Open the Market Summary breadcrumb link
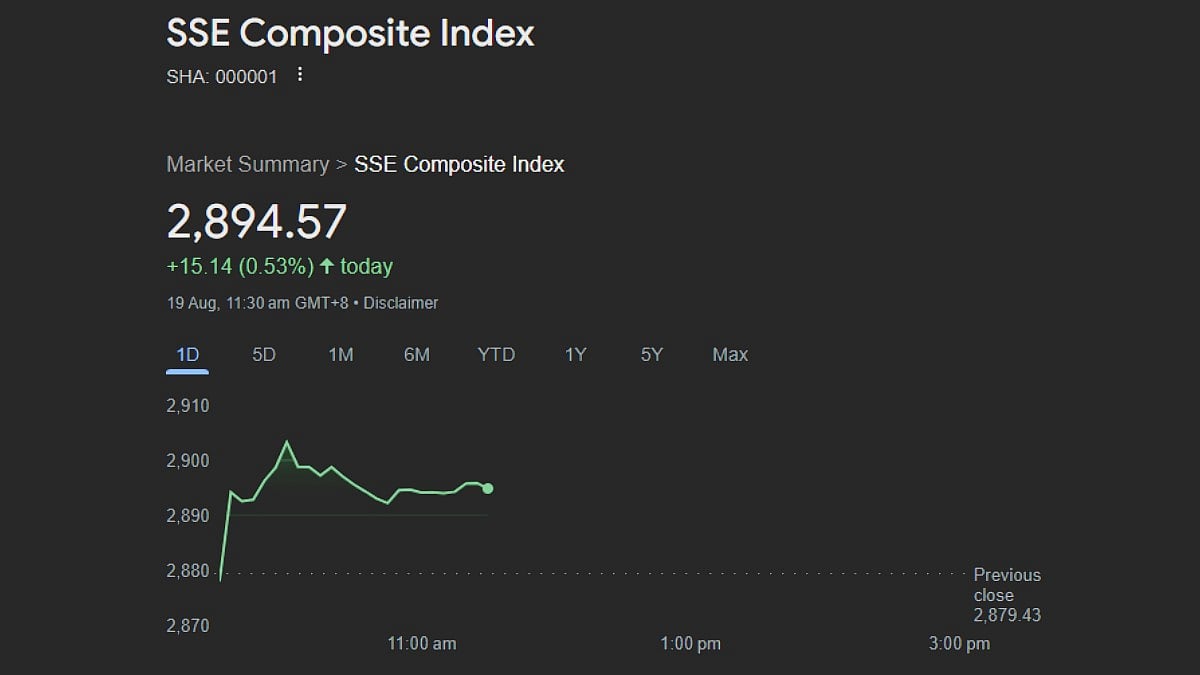Viewport: 1200px width, 675px height. click(x=247, y=164)
